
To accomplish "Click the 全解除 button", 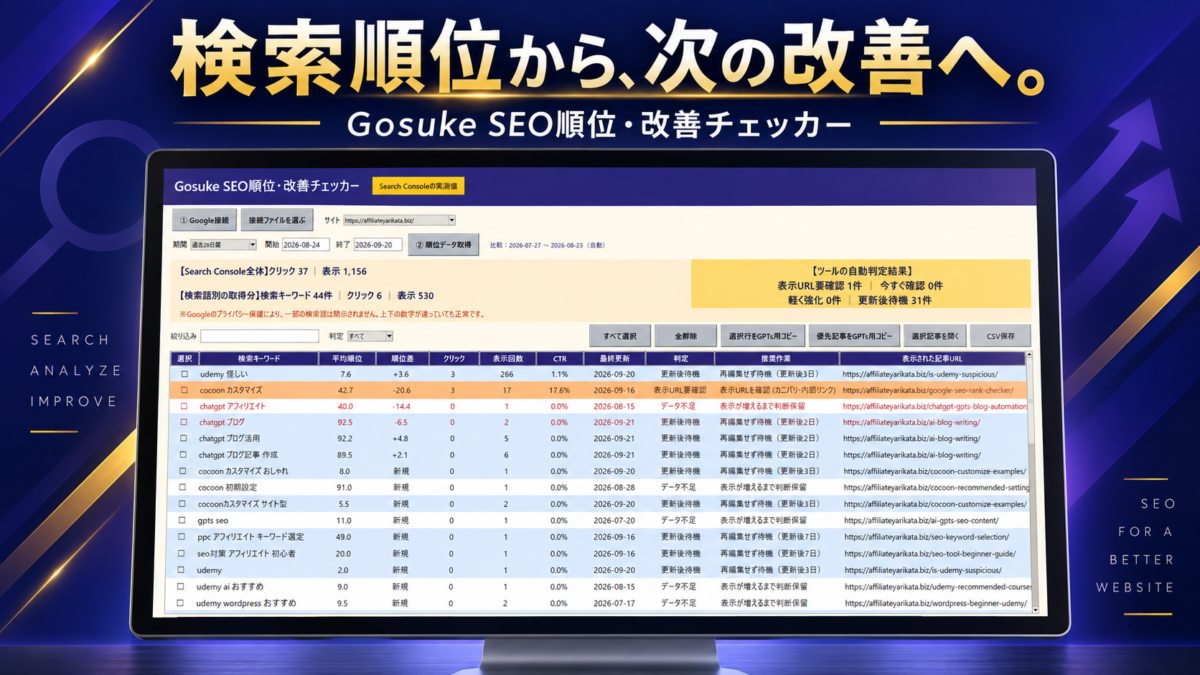I will point(685,336).
